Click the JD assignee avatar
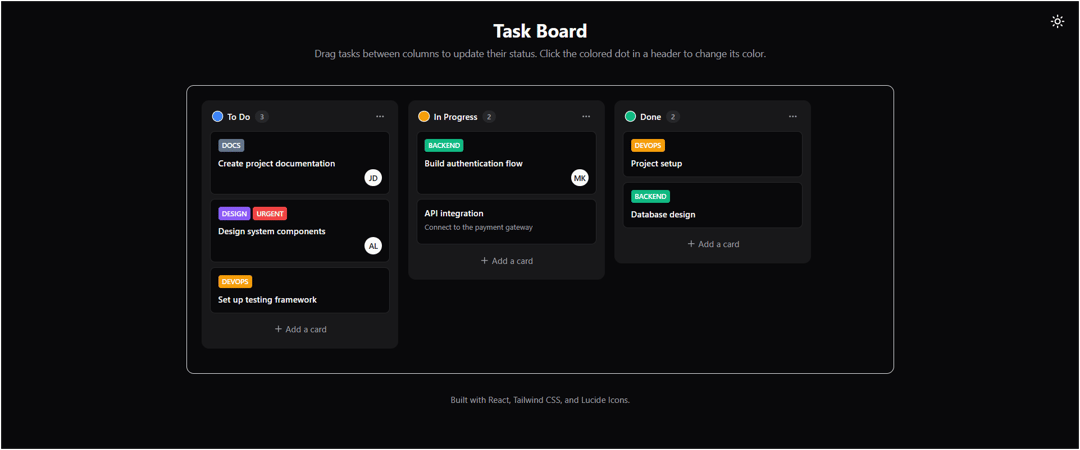Image resolution: width=1080 pixels, height=450 pixels. 373,178
